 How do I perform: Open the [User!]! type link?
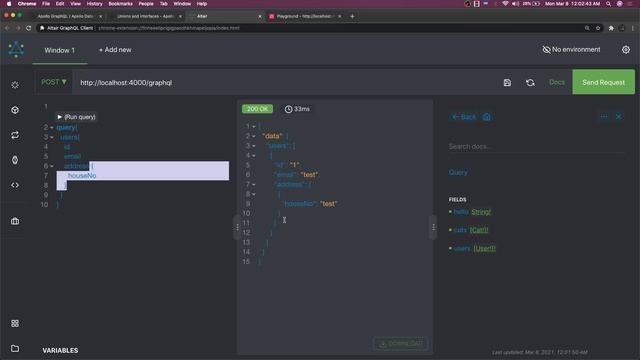click(484, 248)
